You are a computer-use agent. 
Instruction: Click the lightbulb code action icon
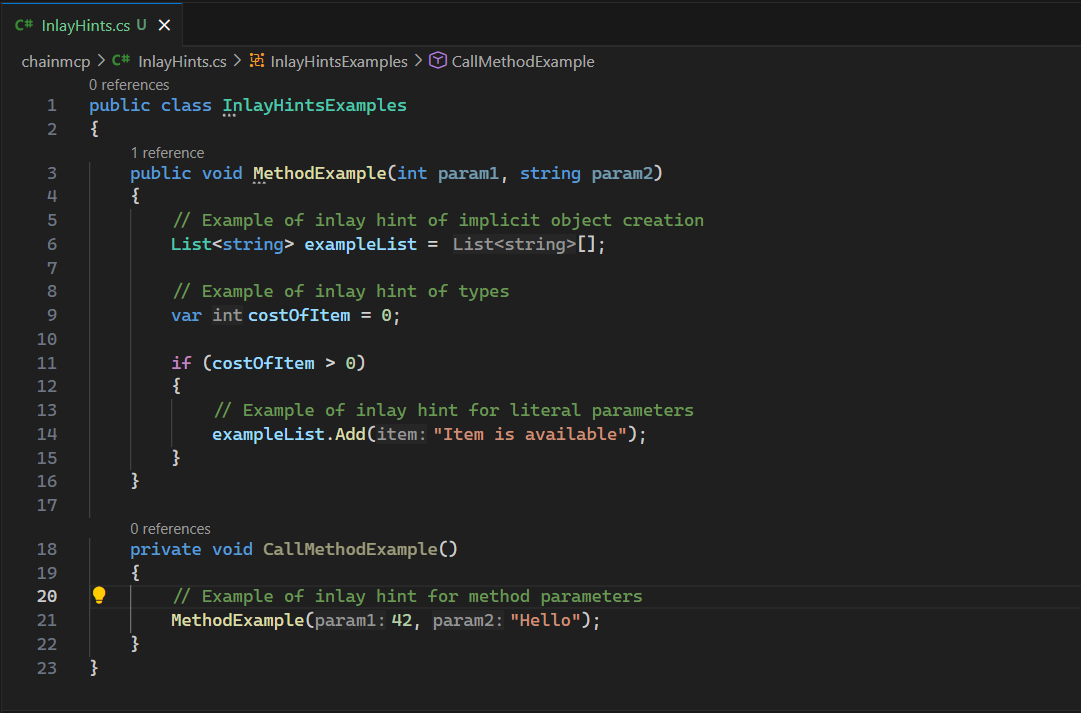click(99, 596)
